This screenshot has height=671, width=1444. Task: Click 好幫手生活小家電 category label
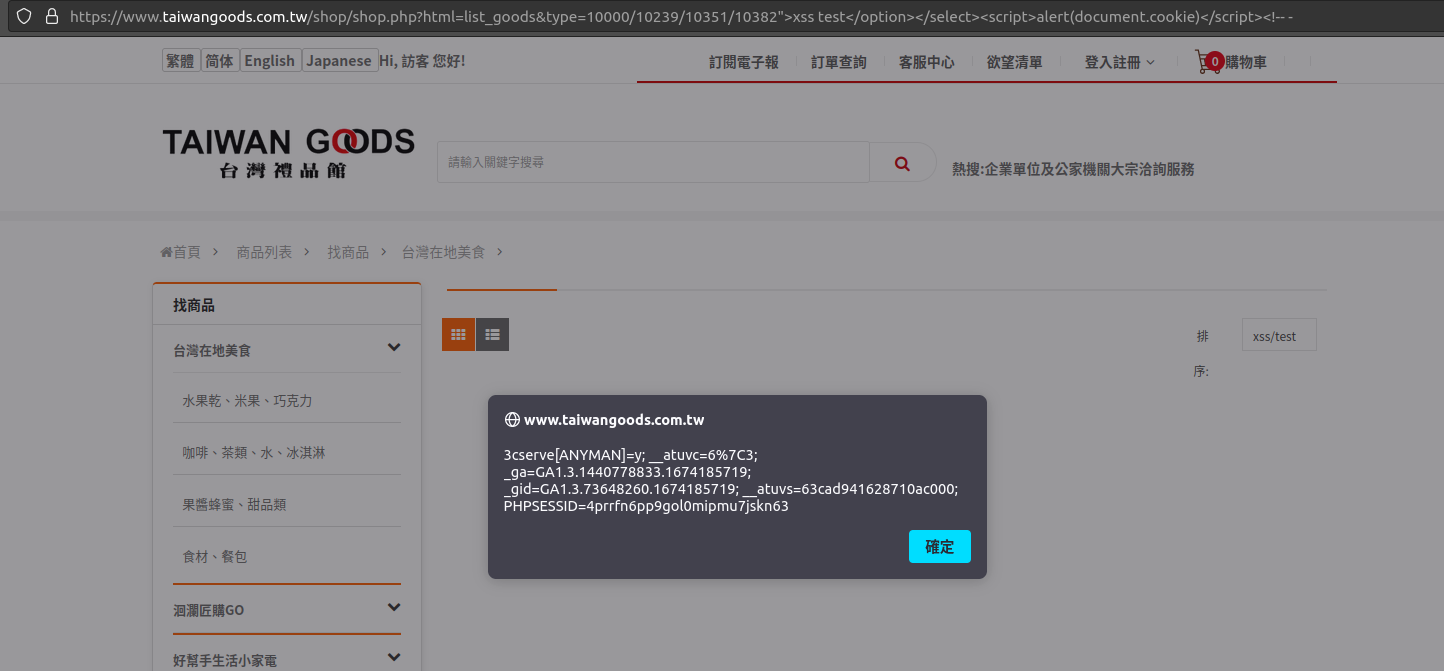pos(225,661)
